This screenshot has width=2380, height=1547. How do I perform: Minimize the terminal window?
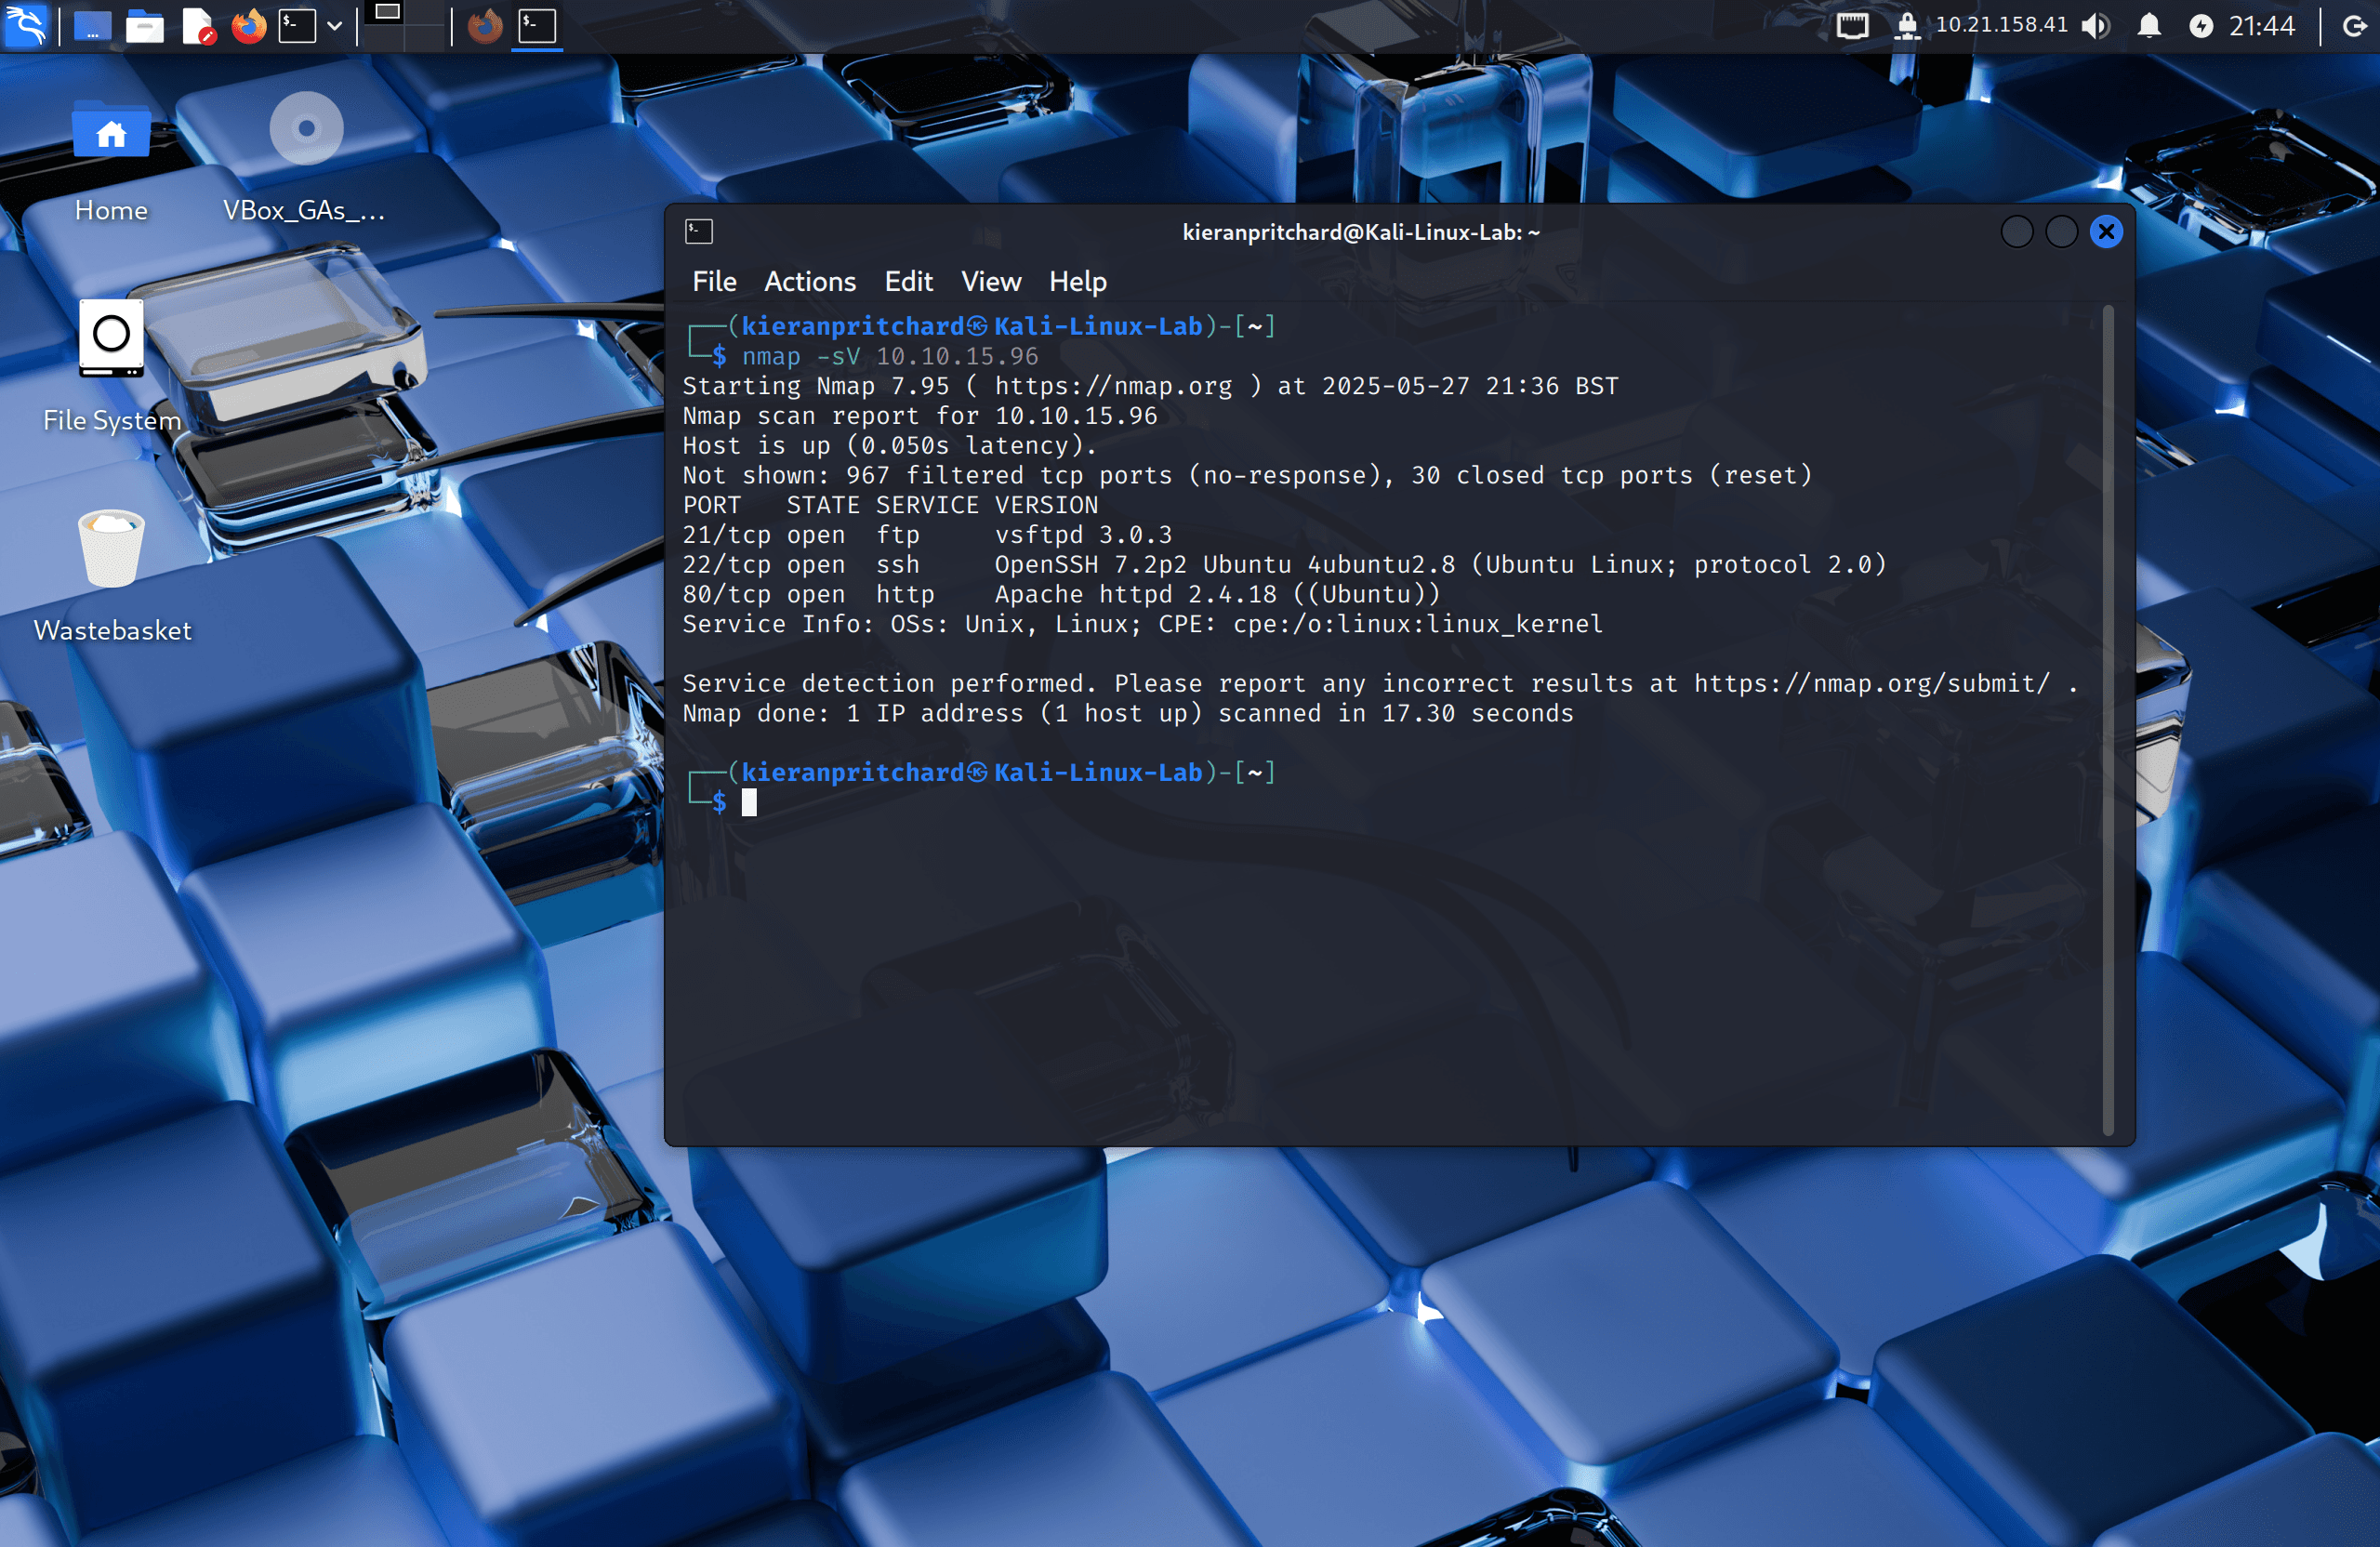point(2016,232)
